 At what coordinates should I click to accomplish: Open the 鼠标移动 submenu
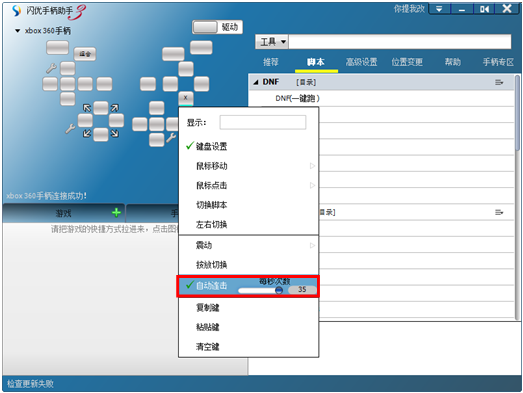pyautogui.click(x=248, y=166)
